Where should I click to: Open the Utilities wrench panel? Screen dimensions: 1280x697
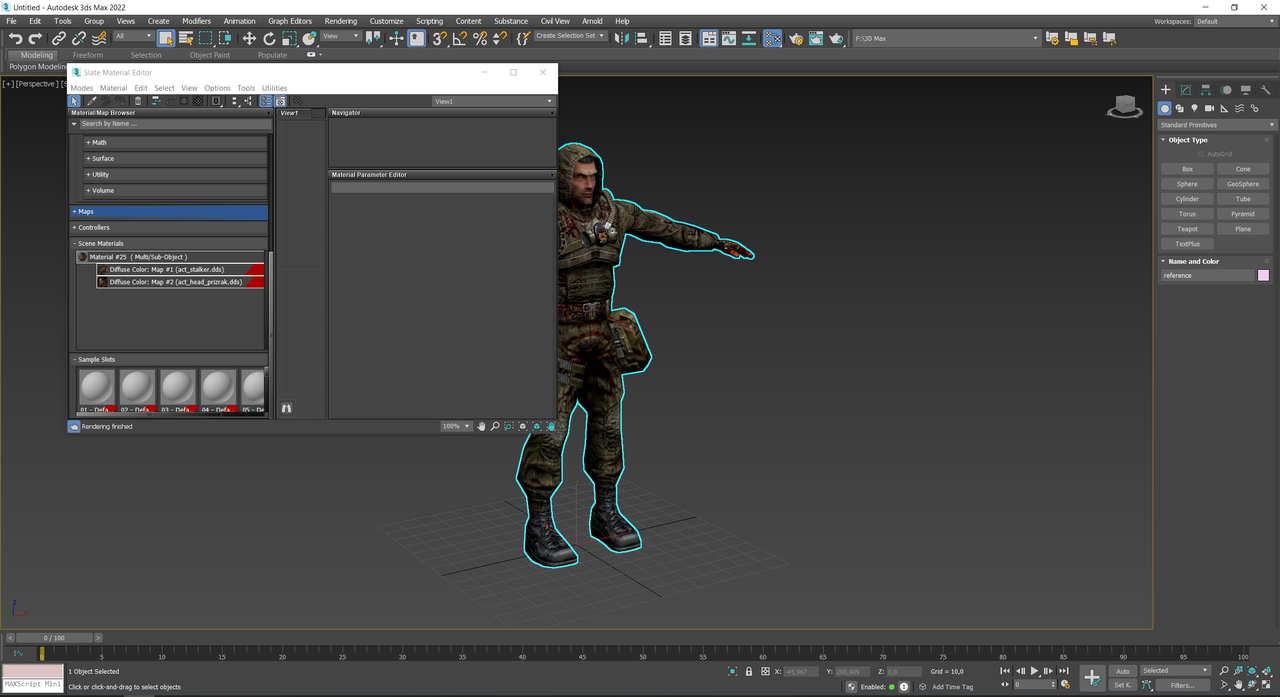point(1265,90)
